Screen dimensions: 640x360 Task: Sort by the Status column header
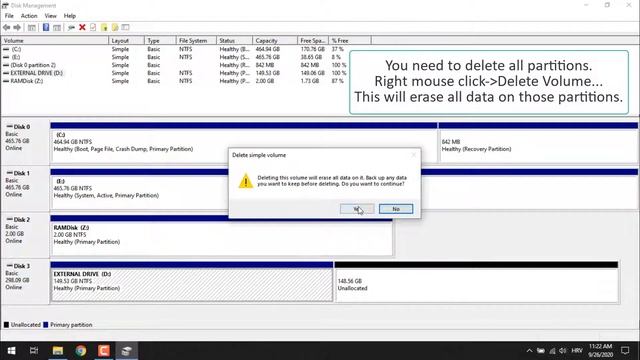[x=234, y=41]
